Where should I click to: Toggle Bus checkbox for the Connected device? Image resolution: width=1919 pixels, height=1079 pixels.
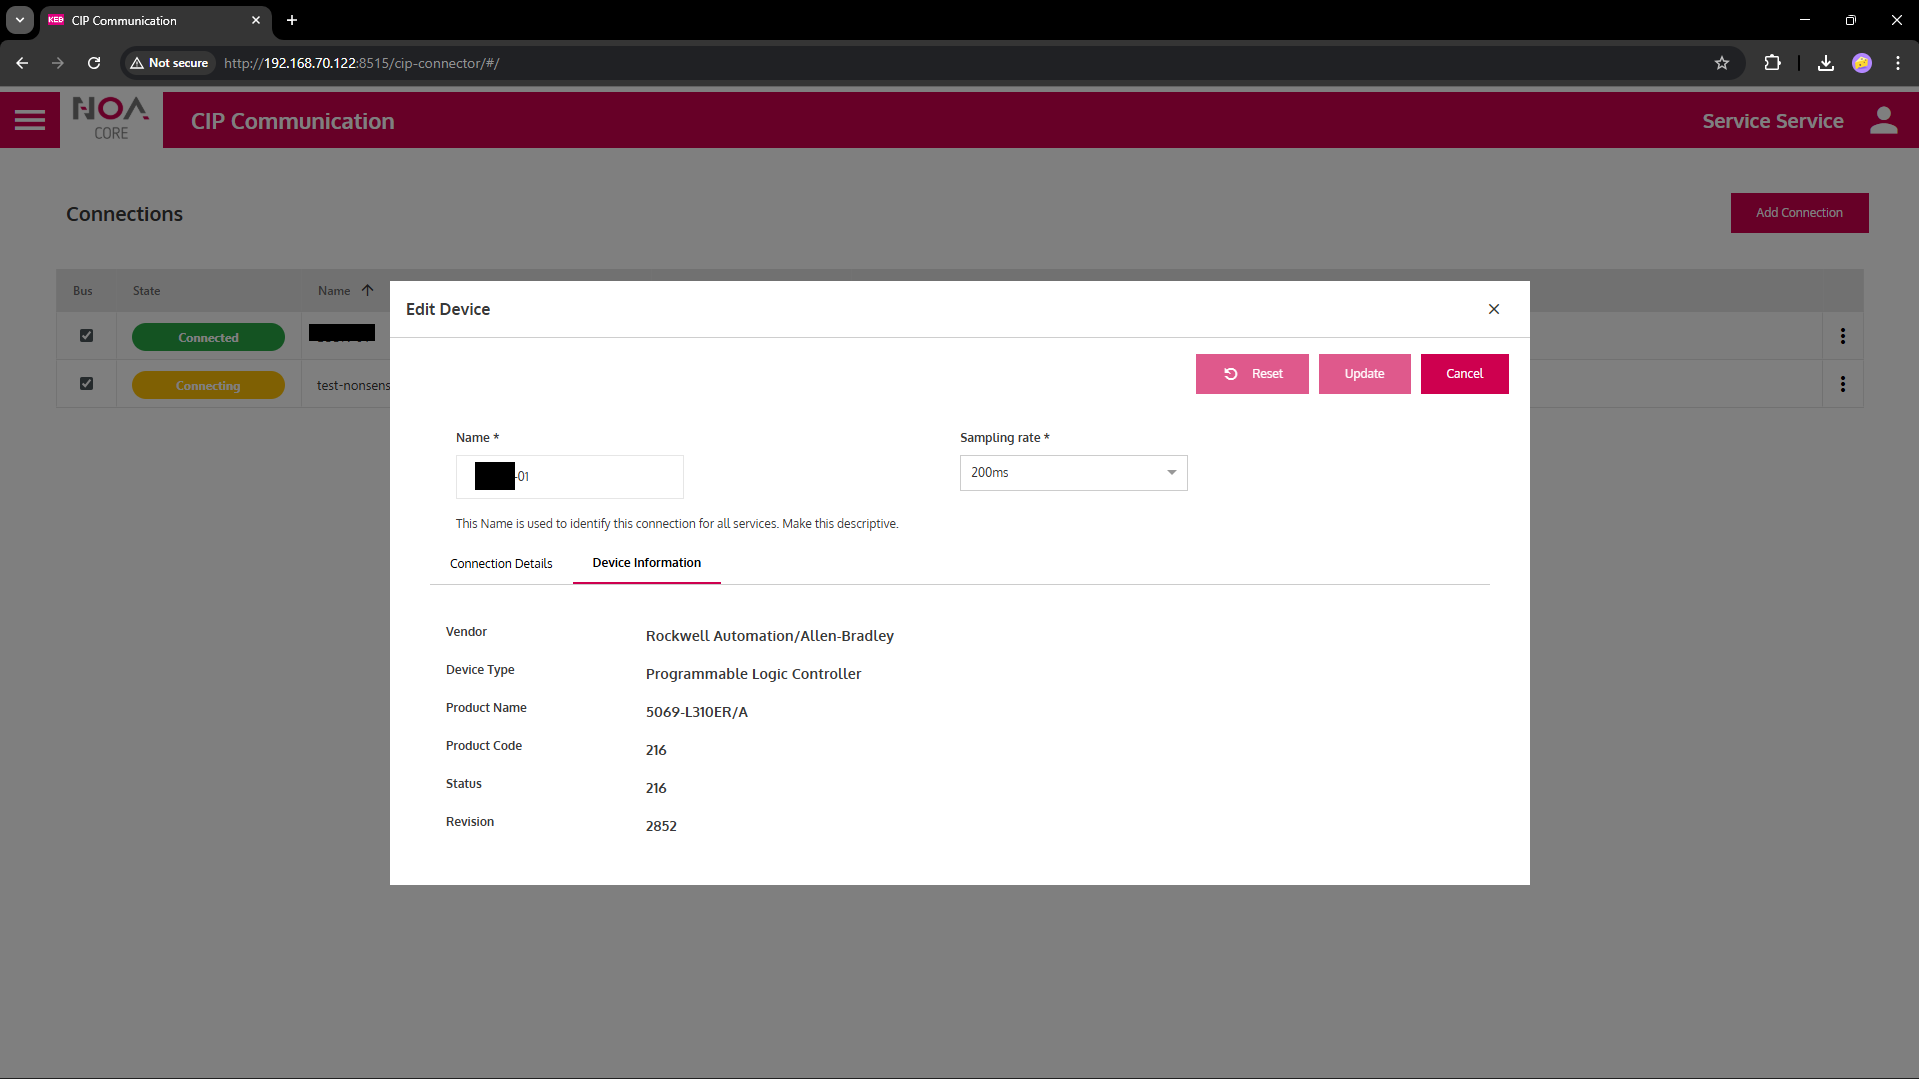[87, 336]
